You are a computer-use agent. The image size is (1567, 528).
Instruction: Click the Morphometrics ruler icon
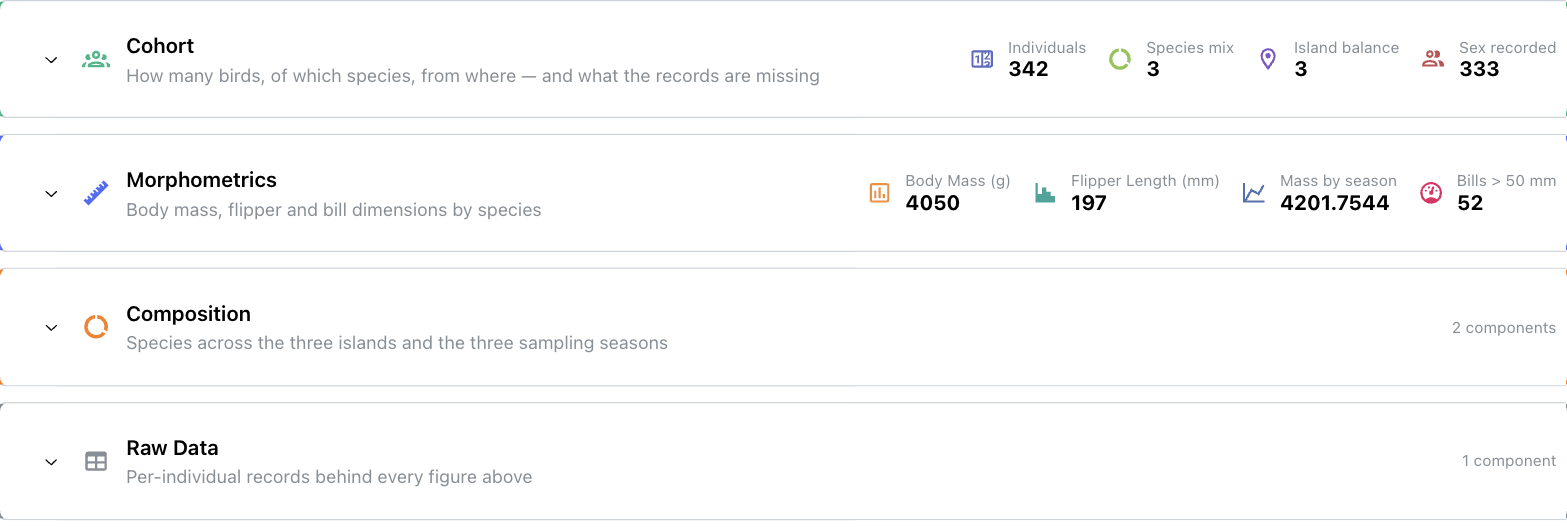pyautogui.click(x=96, y=193)
